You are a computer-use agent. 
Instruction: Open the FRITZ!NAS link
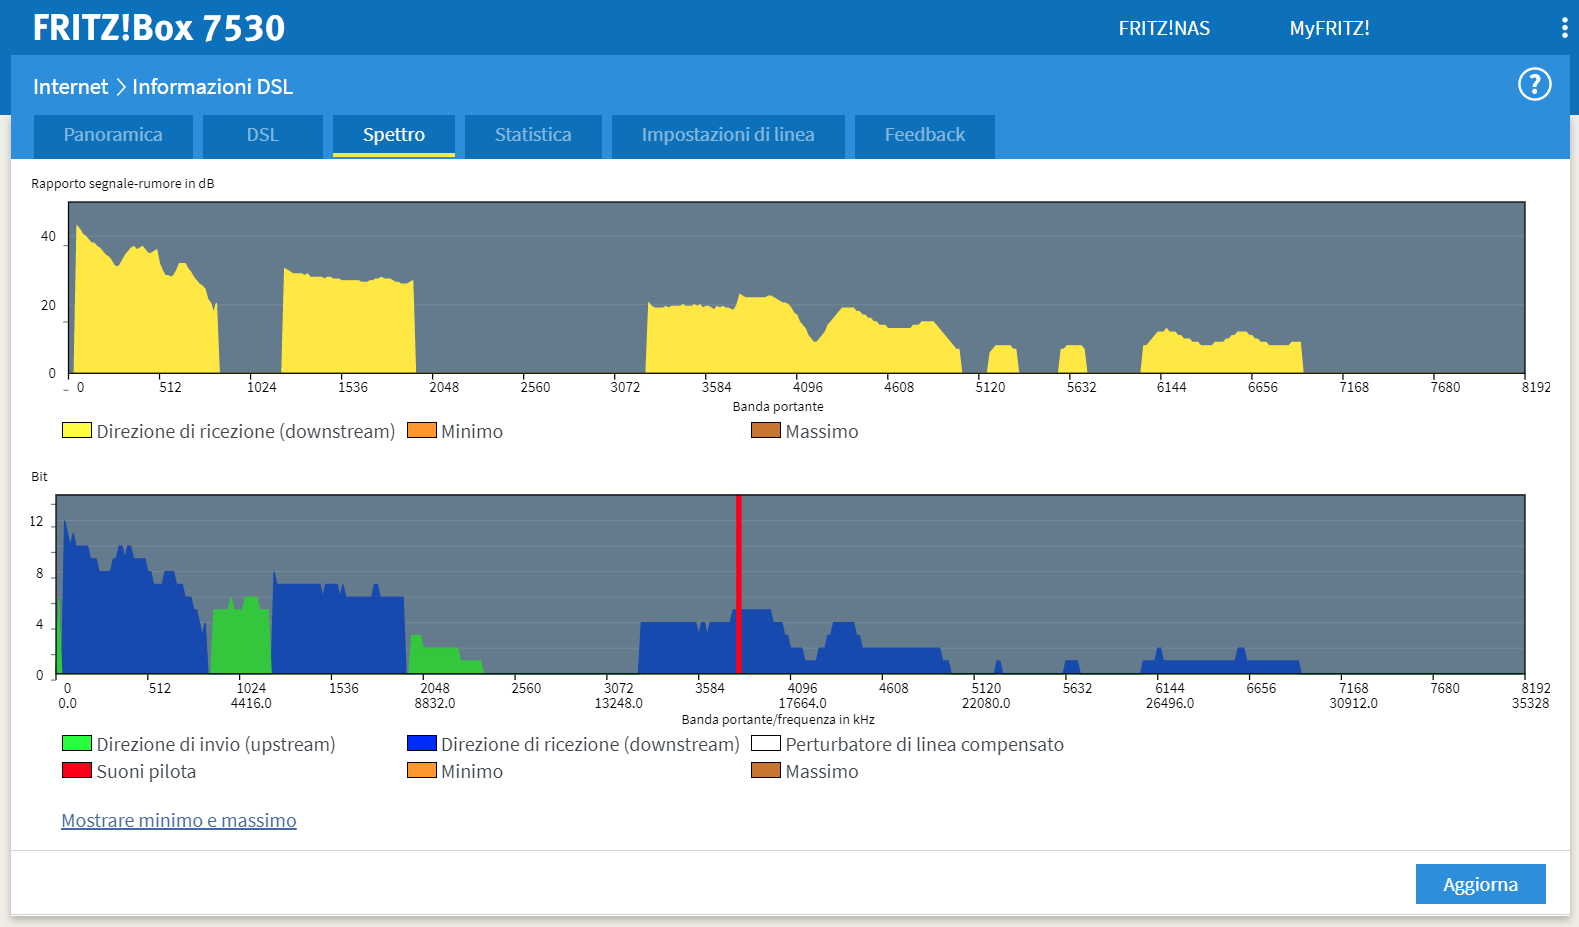click(x=1164, y=28)
